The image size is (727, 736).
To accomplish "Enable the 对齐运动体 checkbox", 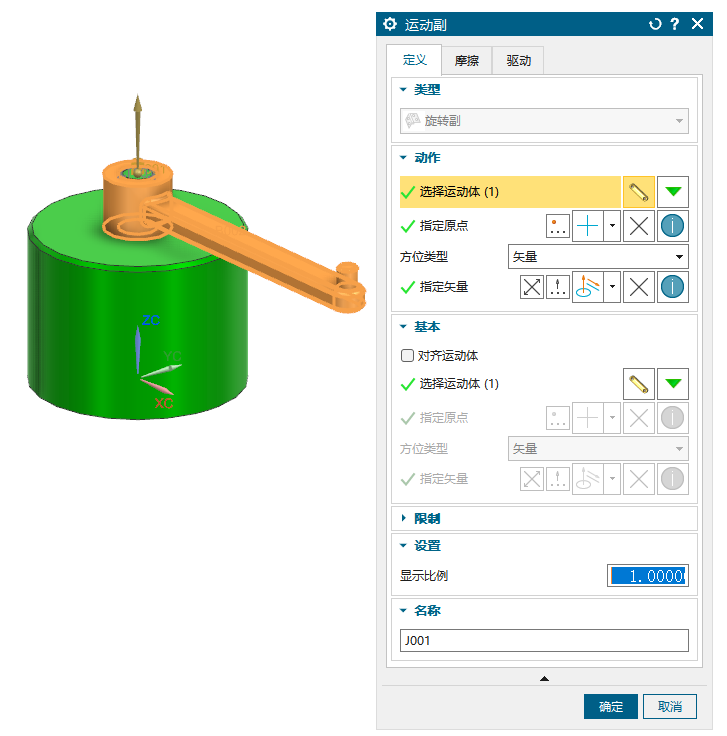I will [407, 355].
